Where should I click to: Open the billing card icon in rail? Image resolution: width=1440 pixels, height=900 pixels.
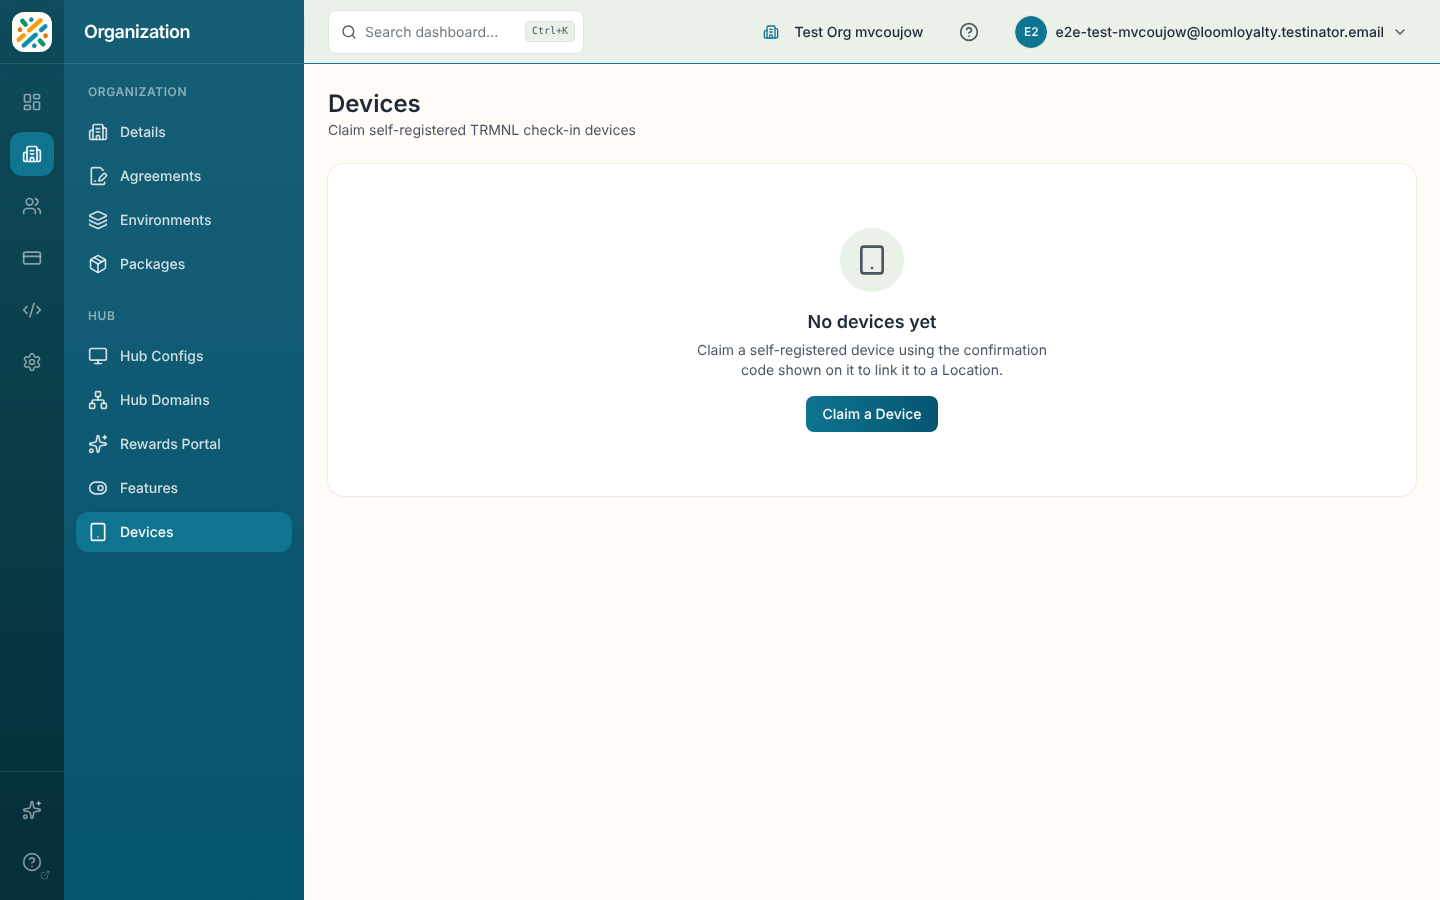[x=32, y=258]
